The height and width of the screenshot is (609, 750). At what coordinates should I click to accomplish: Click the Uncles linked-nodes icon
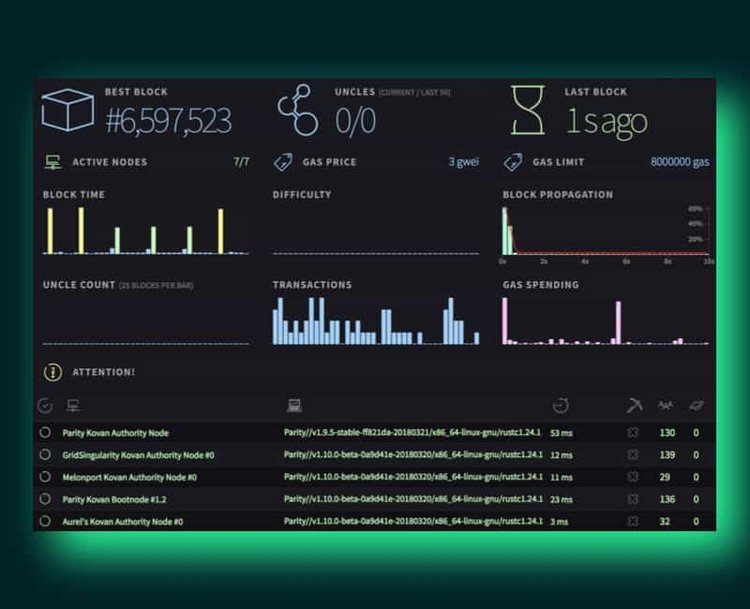coord(297,112)
